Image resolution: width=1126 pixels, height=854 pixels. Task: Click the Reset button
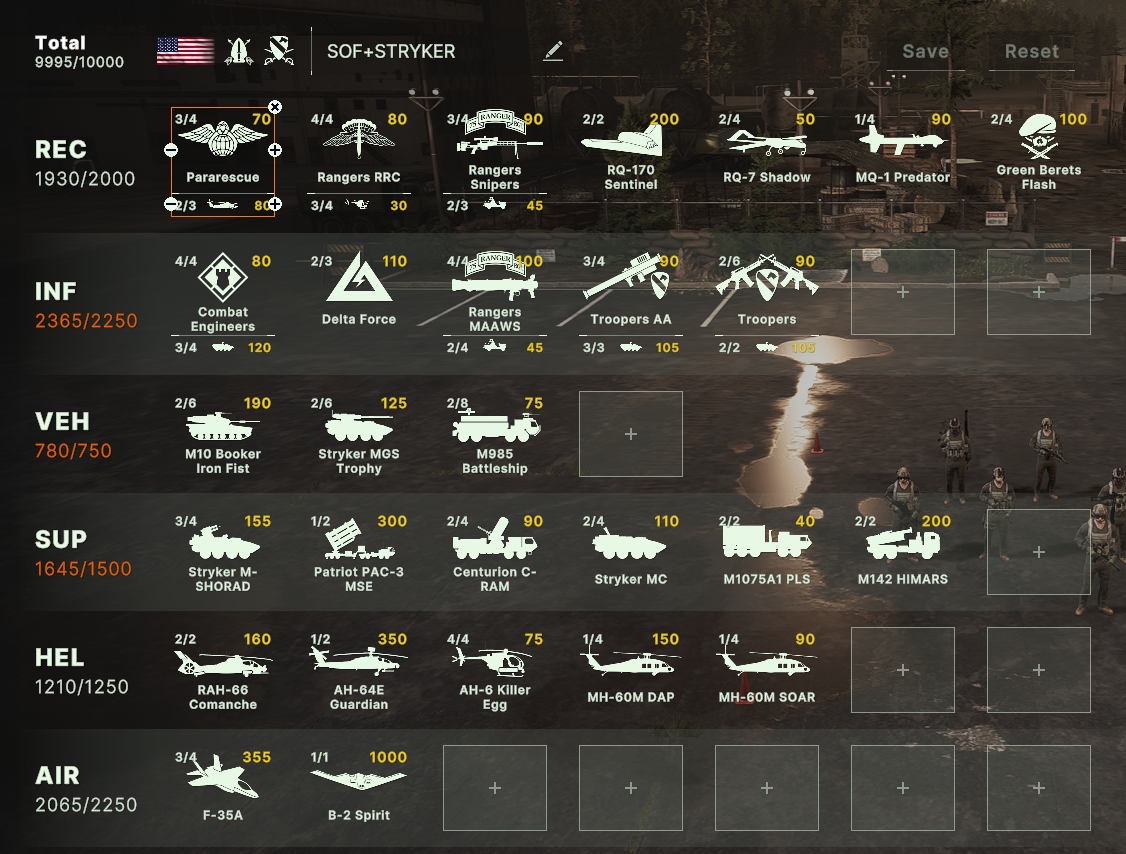[x=1031, y=52]
